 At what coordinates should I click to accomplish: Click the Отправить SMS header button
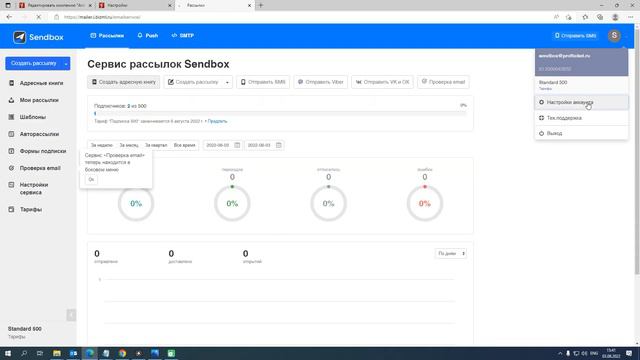[576, 36]
